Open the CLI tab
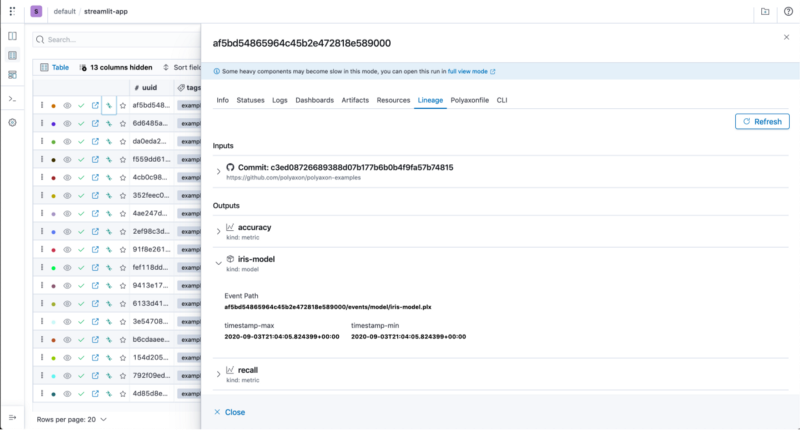The height and width of the screenshot is (438, 800). pos(502,100)
